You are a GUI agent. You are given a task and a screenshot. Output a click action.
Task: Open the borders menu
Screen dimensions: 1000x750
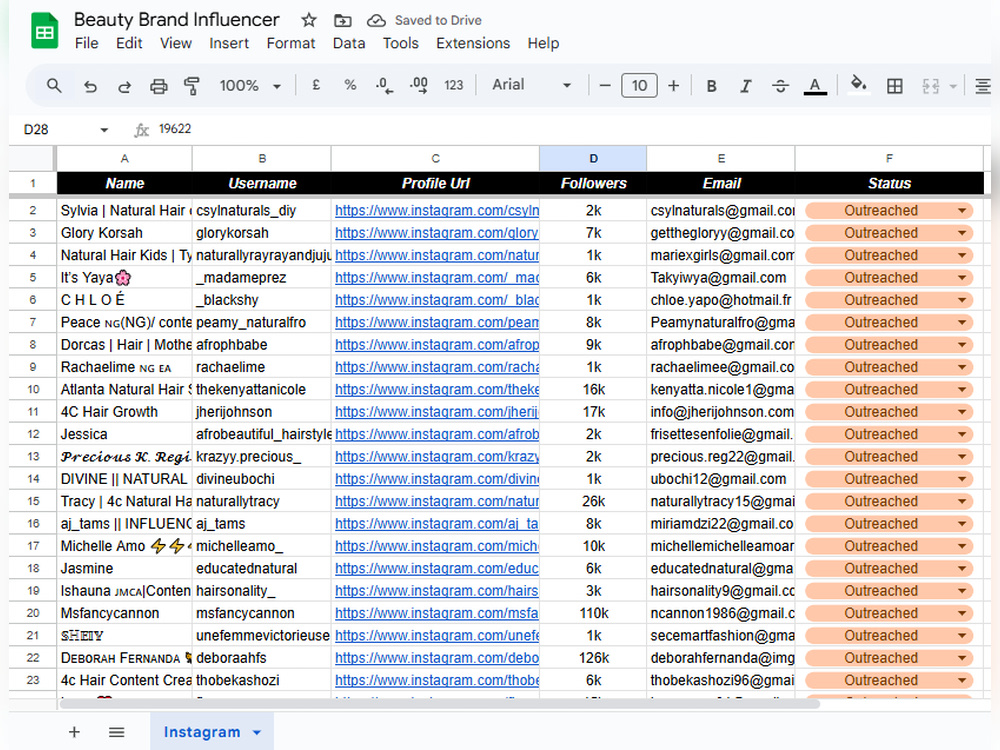point(895,86)
